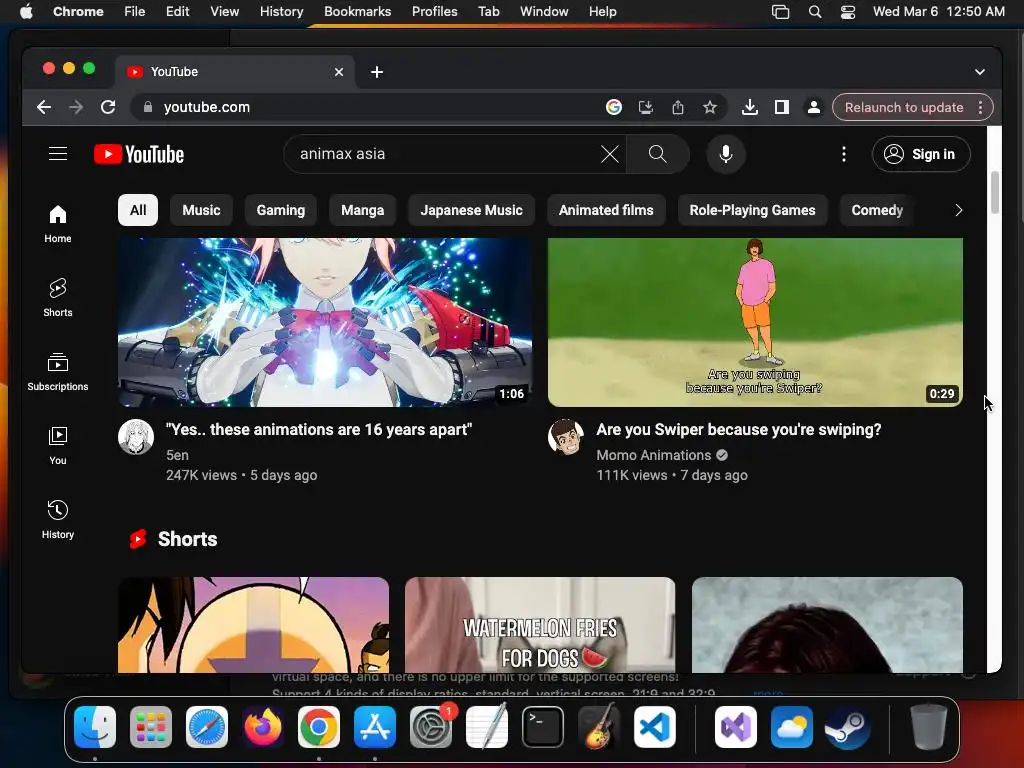Open History in sidebar
1024x768 pixels.
58,520
